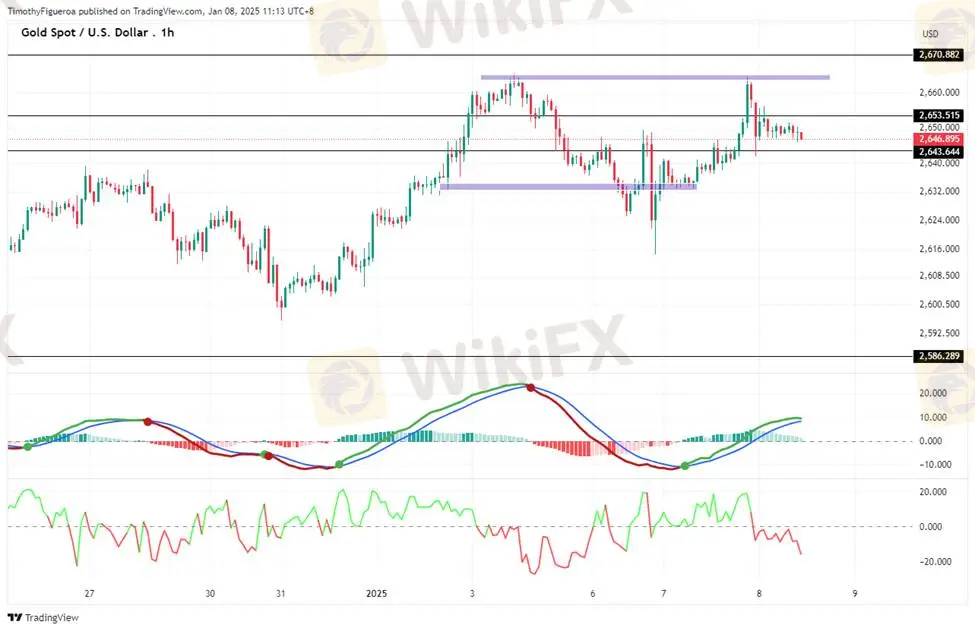
Task: Click the lower purple support zone rectangle
Action: (568, 187)
